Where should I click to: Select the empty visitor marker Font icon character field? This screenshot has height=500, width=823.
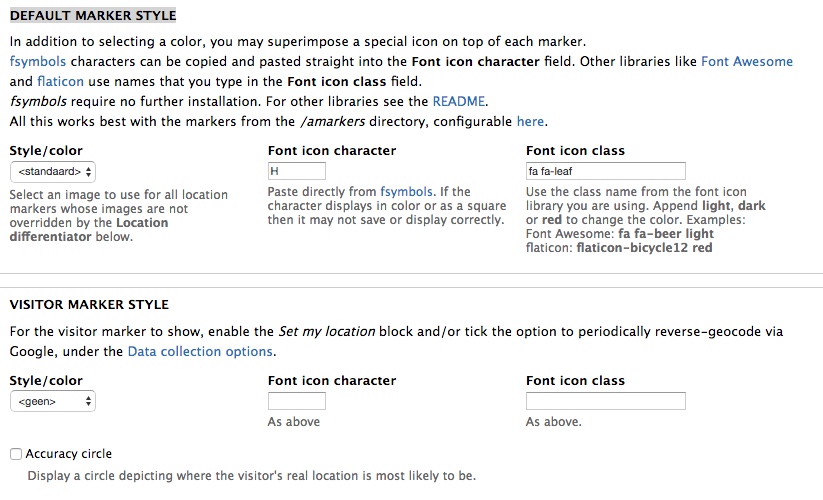[297, 401]
